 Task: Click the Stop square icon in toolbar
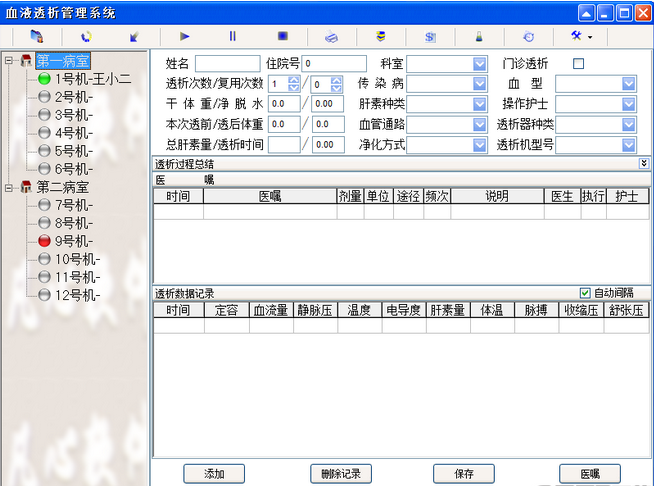point(283,36)
